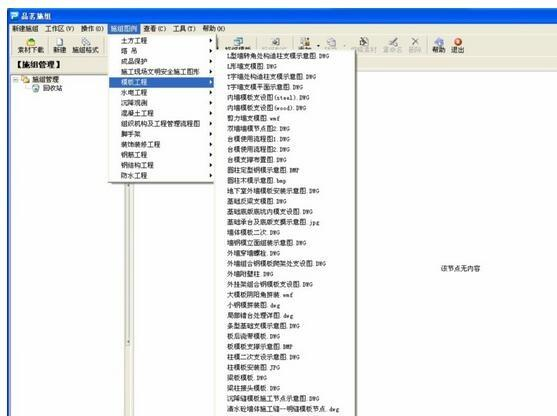557x416 pixels.
Task: Expand the 混凝土工程 submenu
Action: (161, 113)
